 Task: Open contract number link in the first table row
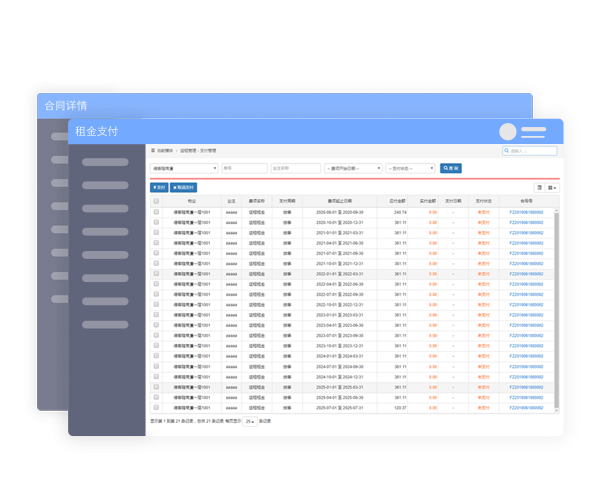pyautogui.click(x=526, y=212)
